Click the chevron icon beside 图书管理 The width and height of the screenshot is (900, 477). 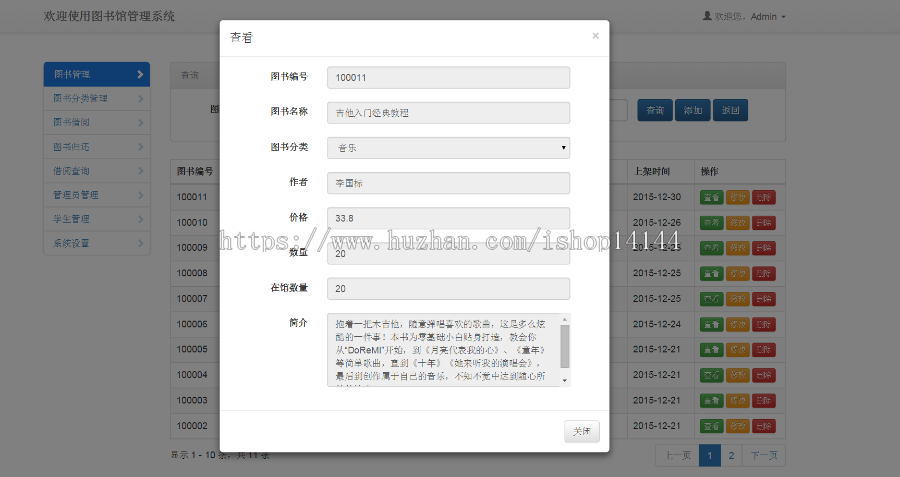(140, 74)
